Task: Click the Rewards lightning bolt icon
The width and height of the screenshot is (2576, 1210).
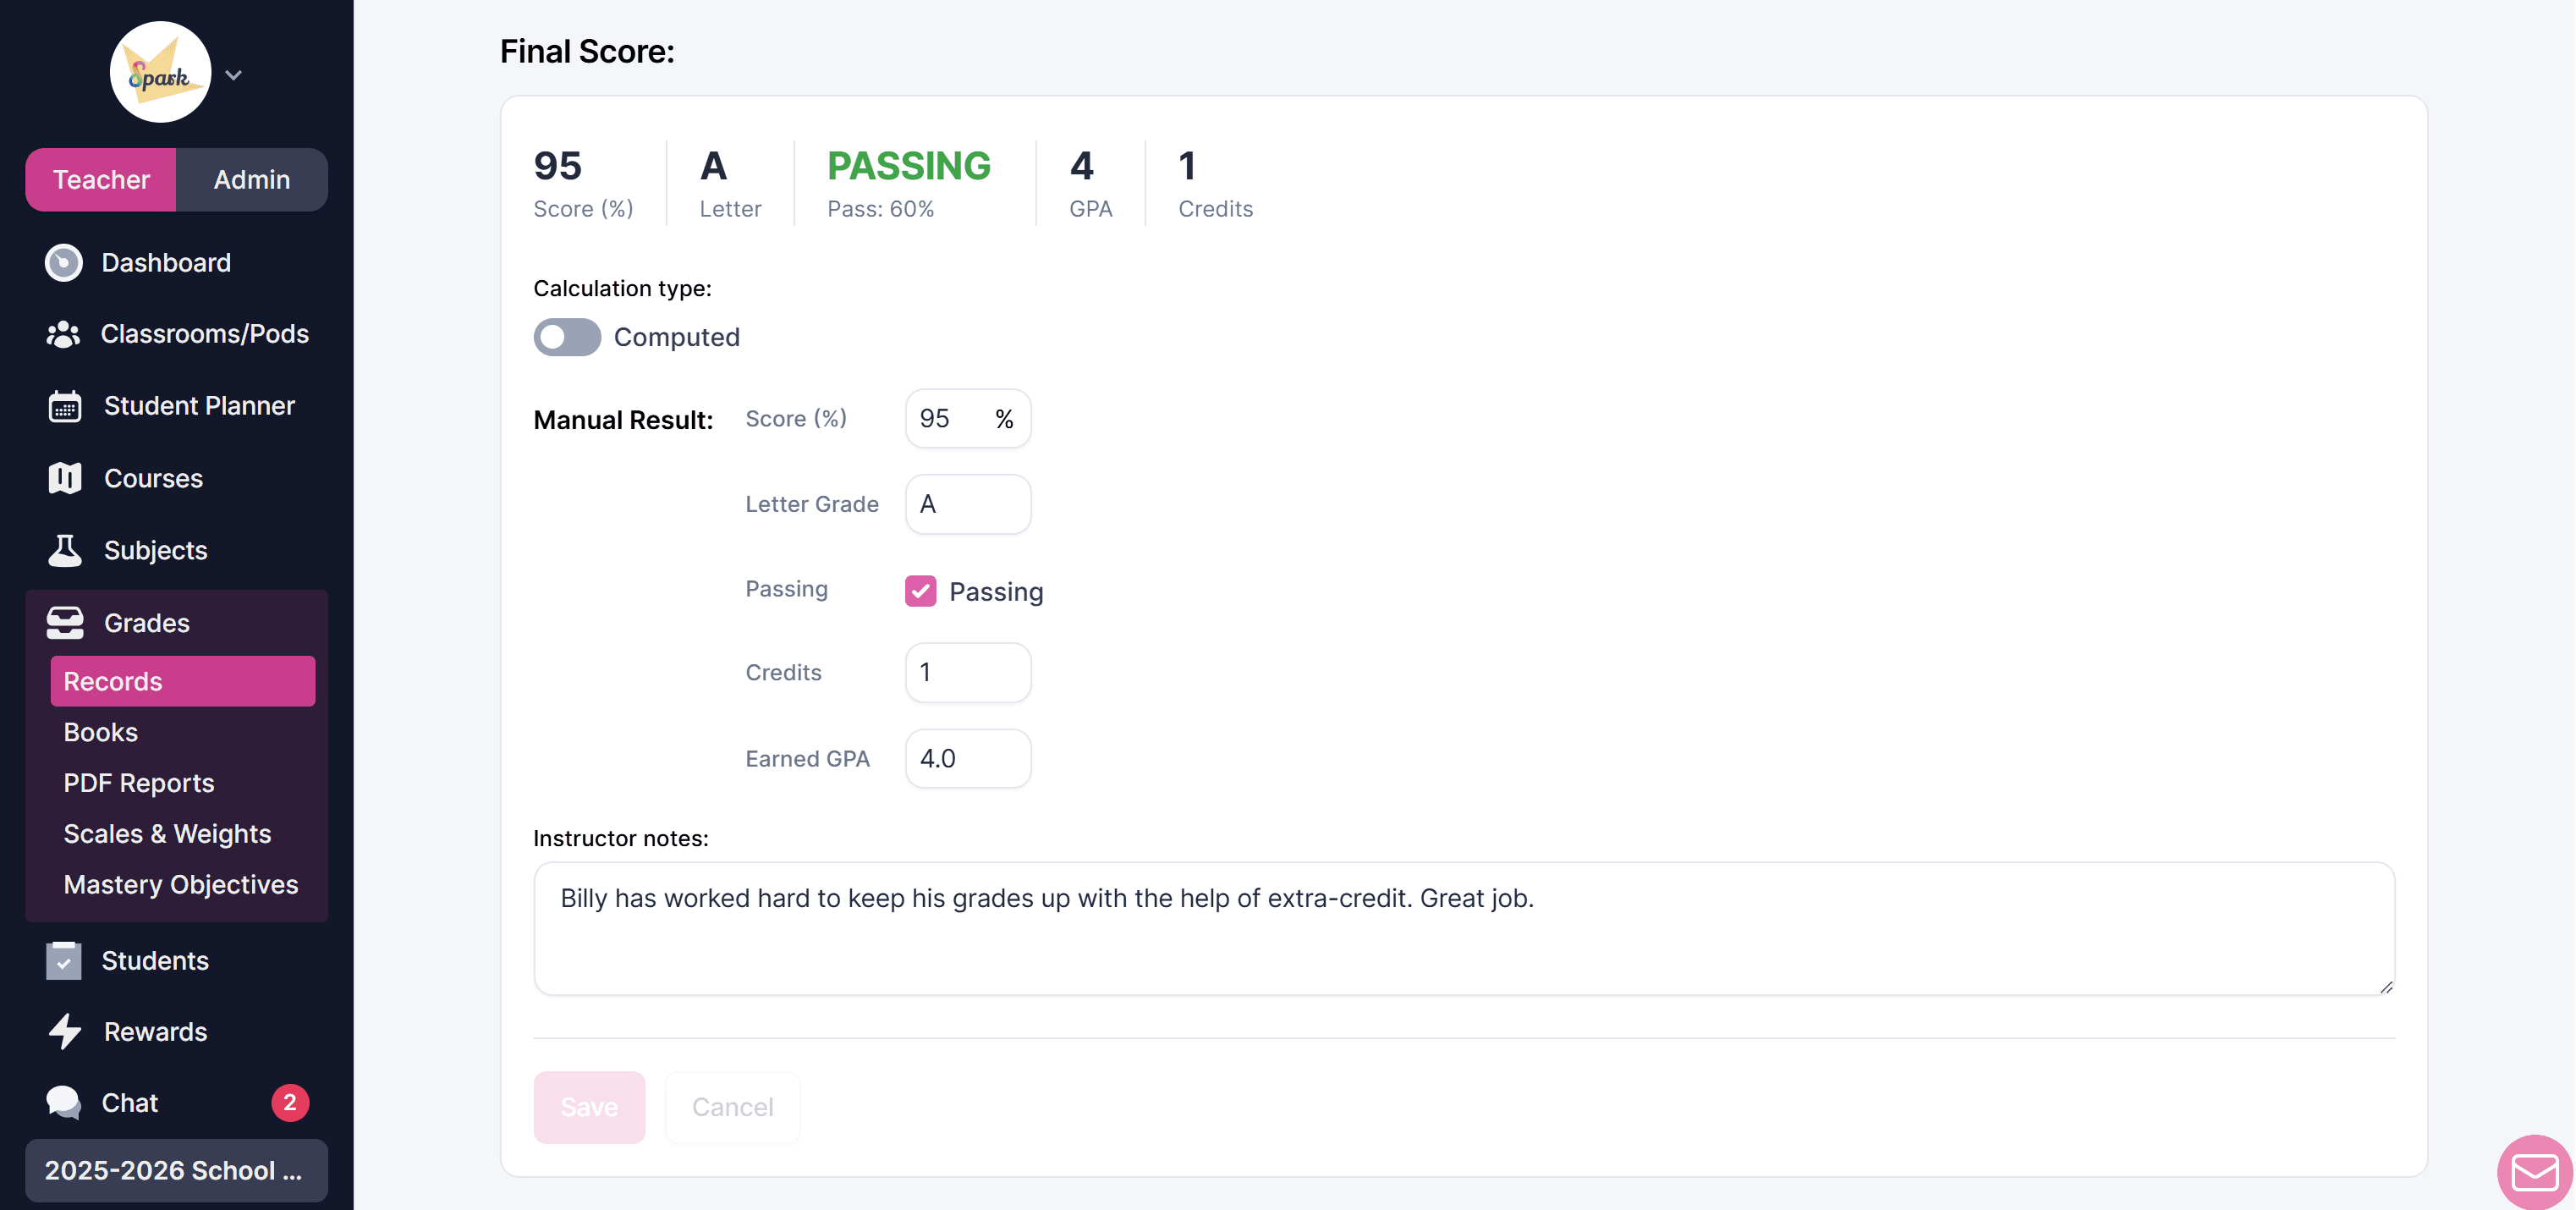Action: tap(65, 1031)
